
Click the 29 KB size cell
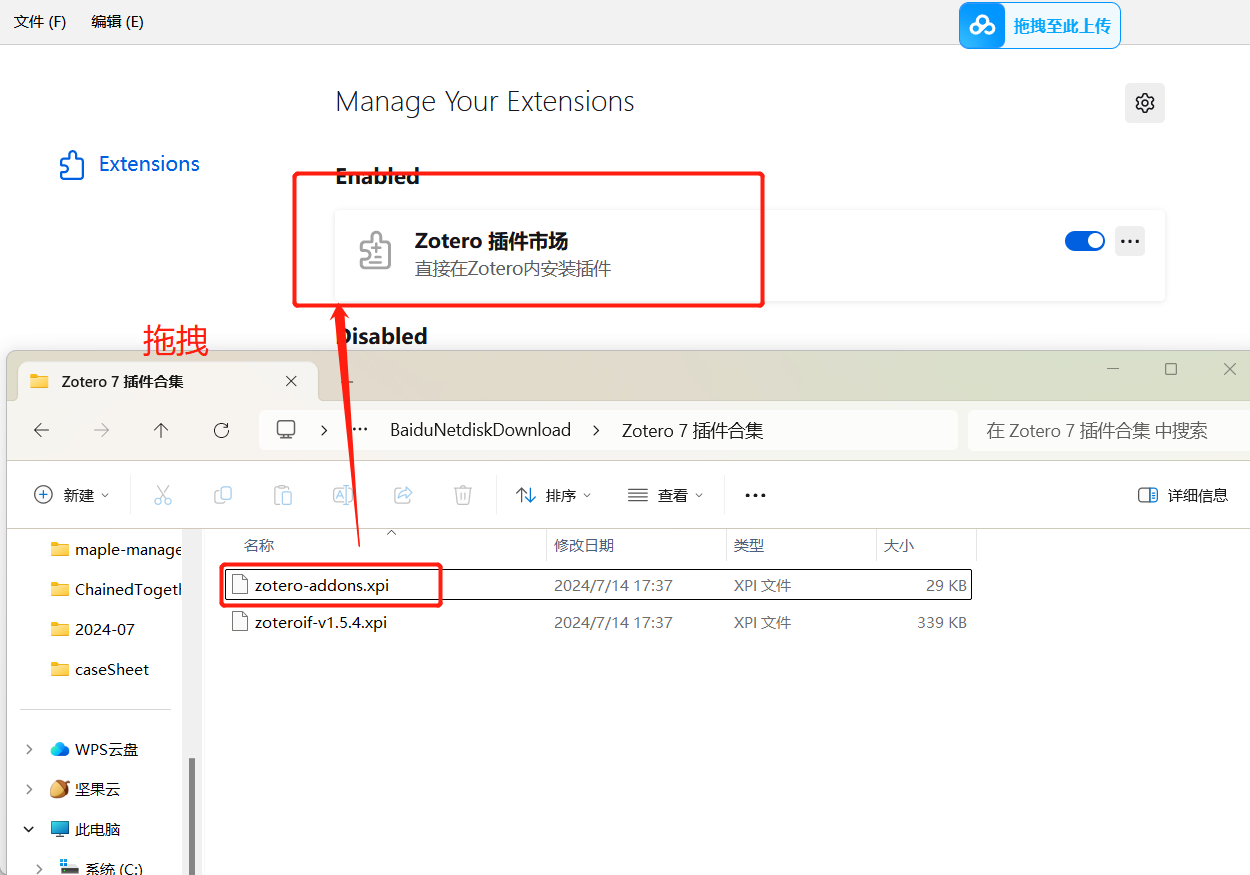pos(946,585)
